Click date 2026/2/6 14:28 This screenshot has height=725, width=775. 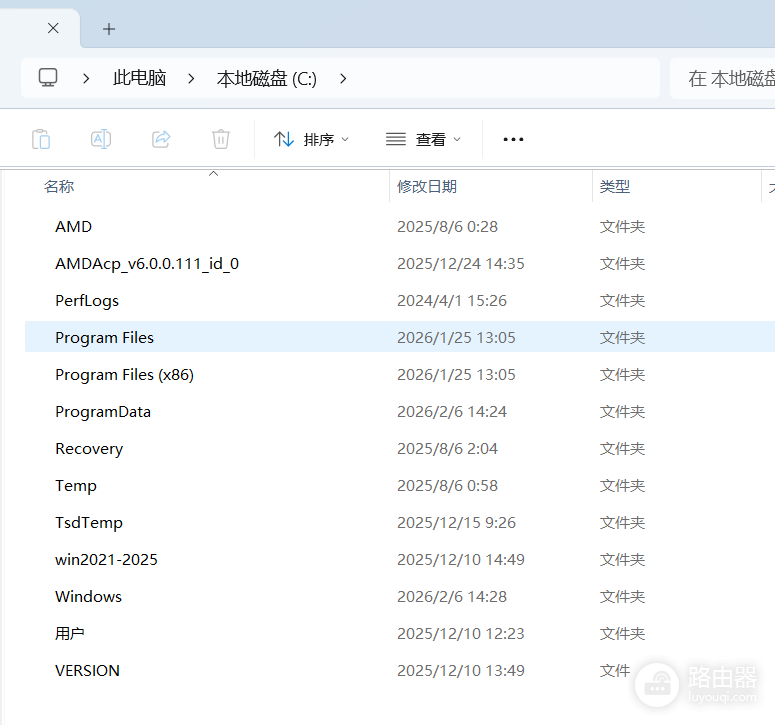pyautogui.click(x=452, y=597)
